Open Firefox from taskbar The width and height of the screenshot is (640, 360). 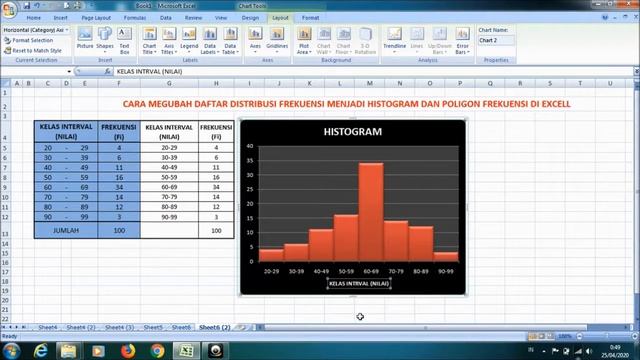pyautogui.click(x=128, y=351)
